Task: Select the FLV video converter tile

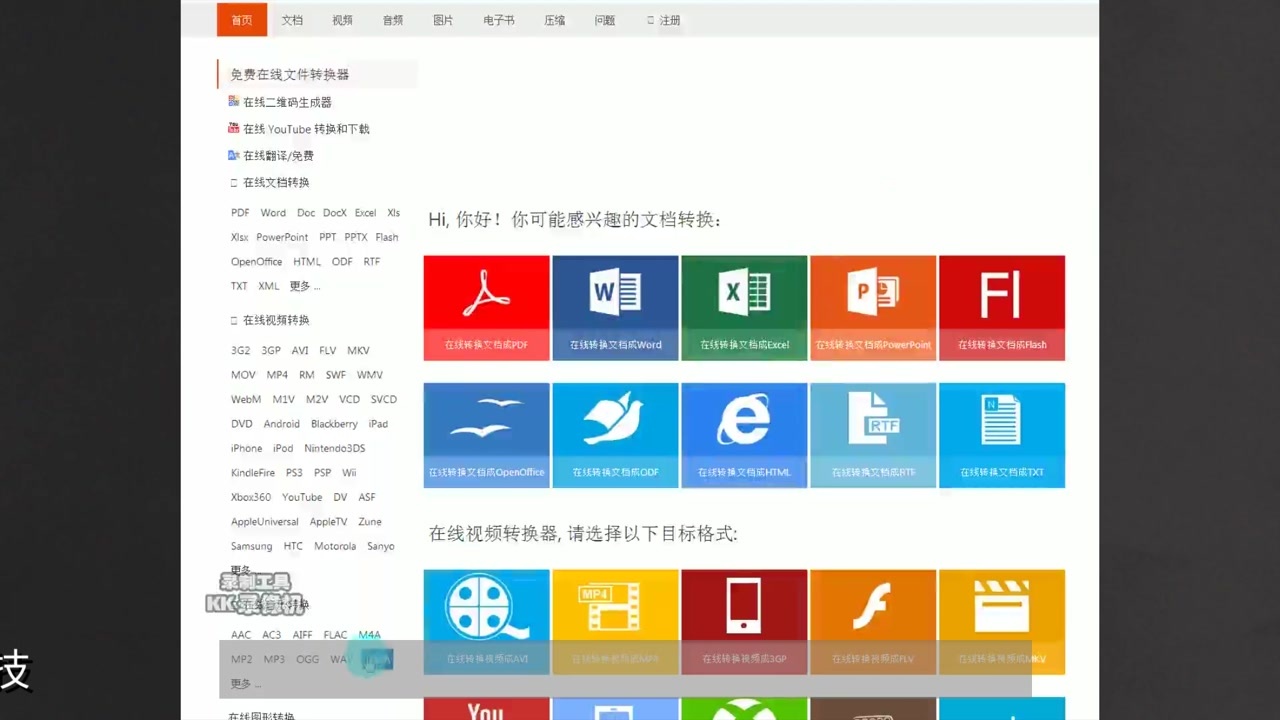Action: (x=873, y=622)
